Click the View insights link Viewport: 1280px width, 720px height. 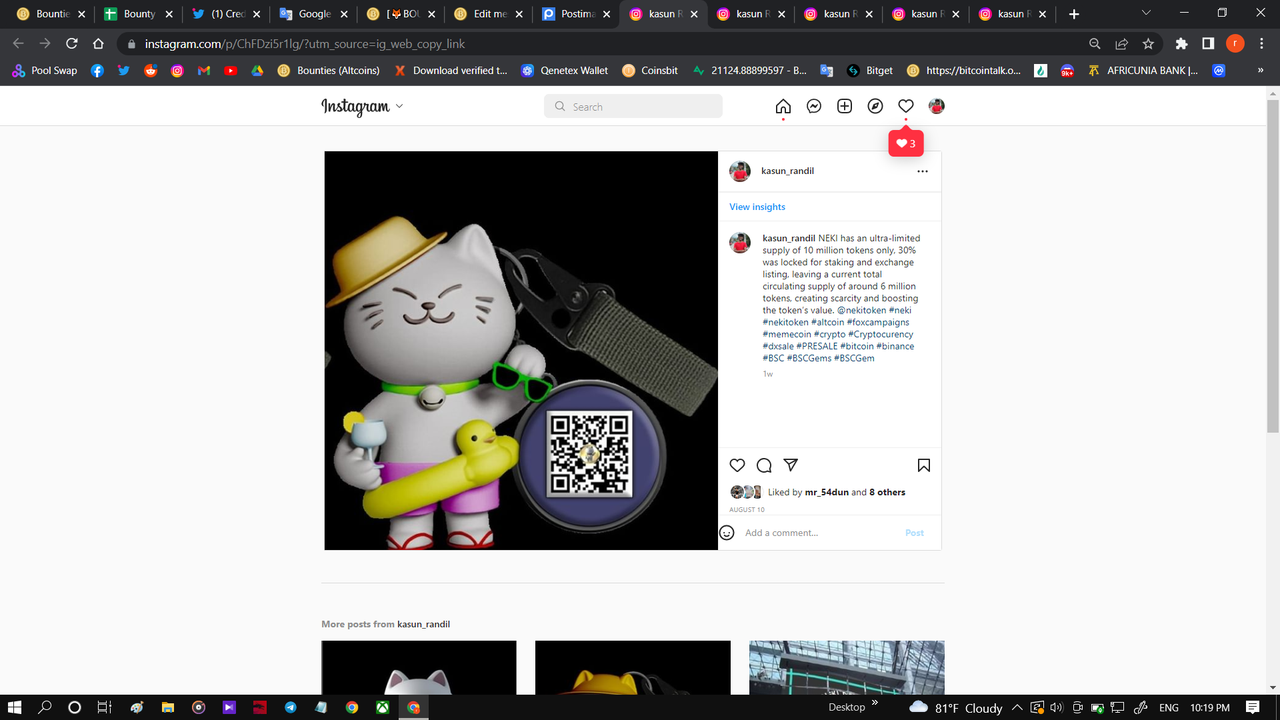(757, 206)
